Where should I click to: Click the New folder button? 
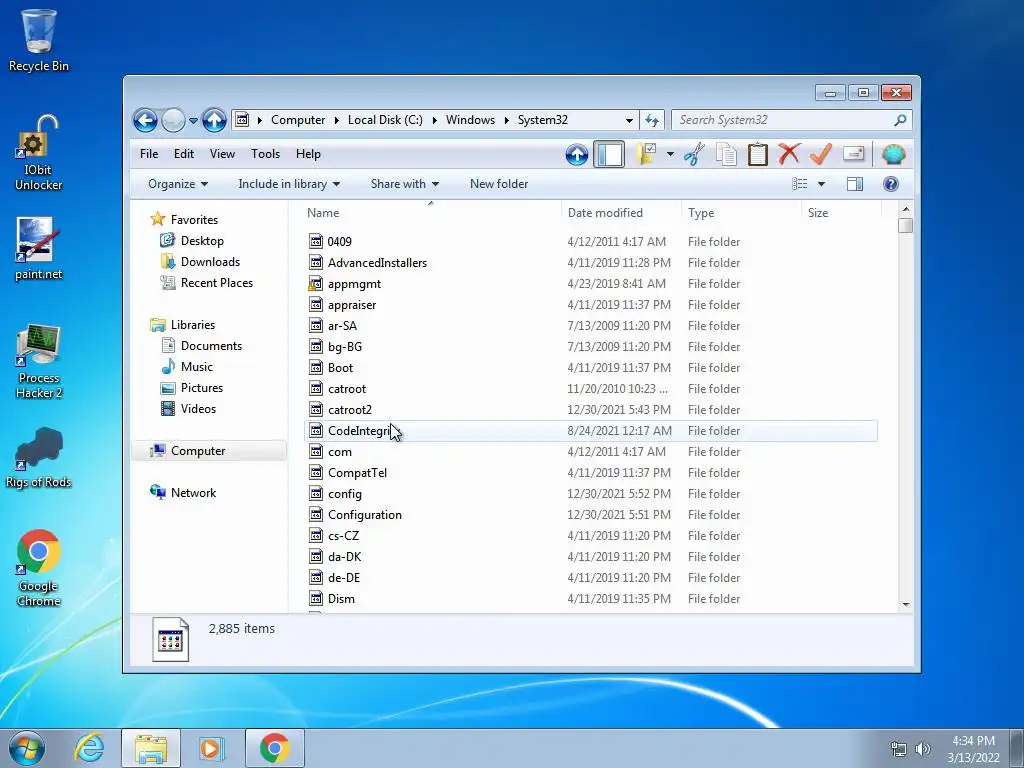[x=499, y=184]
